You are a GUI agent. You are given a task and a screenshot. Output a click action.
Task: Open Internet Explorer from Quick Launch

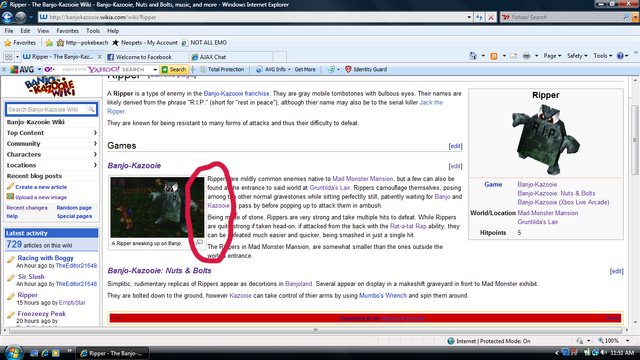tap(45, 353)
